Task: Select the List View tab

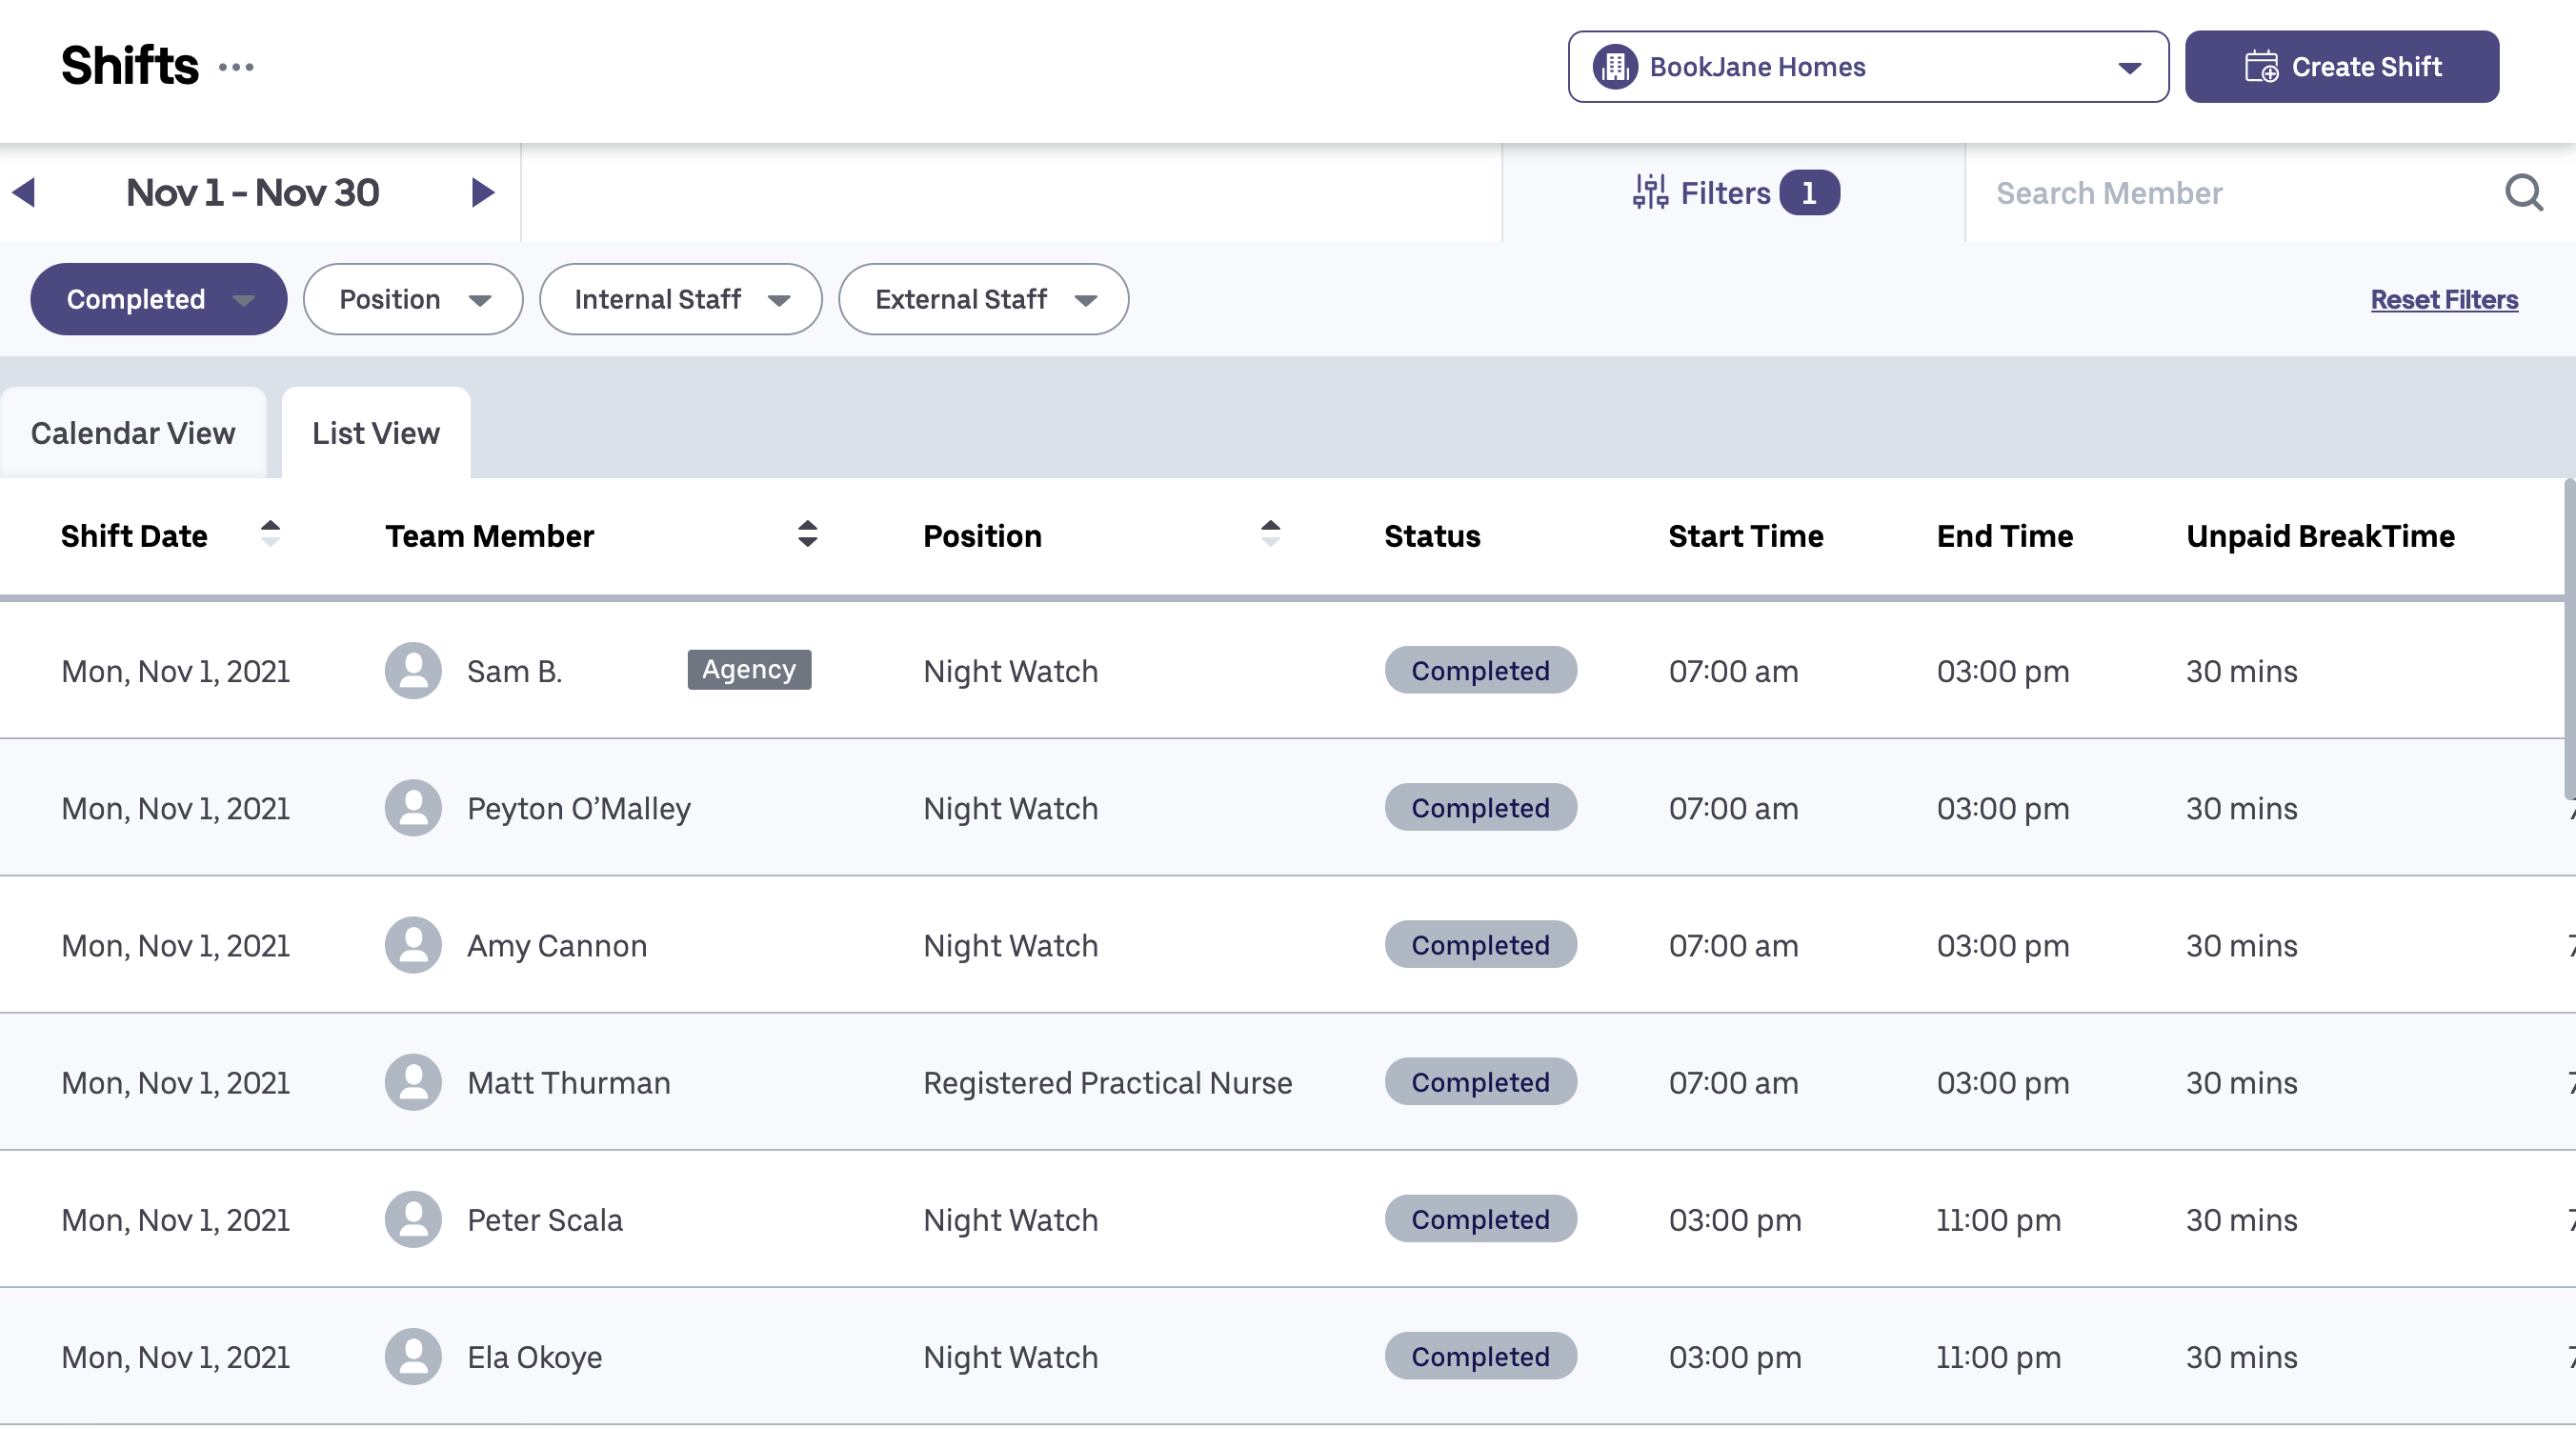Action: pyautogui.click(x=375, y=433)
